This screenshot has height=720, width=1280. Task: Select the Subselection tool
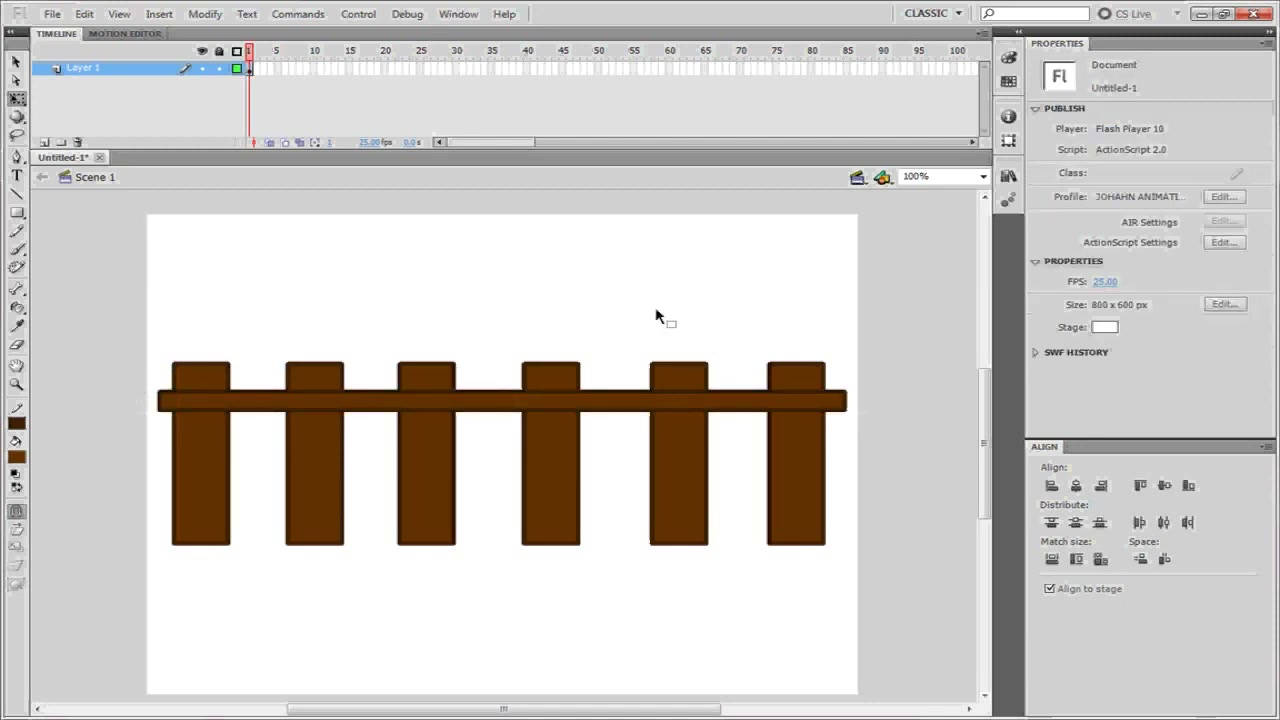click(16, 80)
